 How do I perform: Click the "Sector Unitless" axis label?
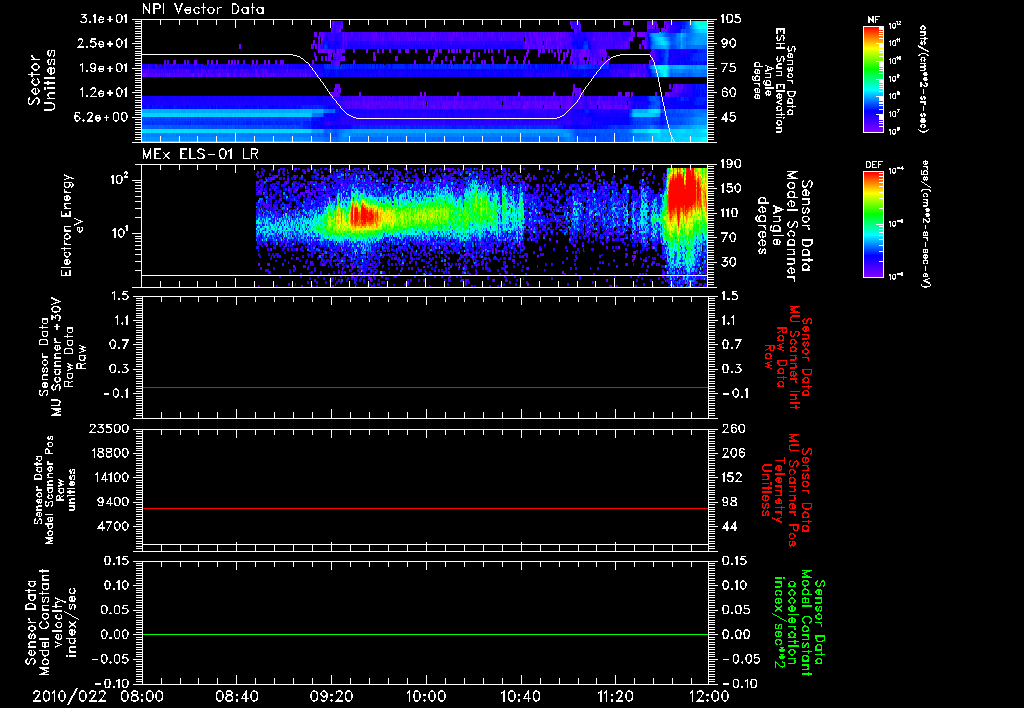42,80
